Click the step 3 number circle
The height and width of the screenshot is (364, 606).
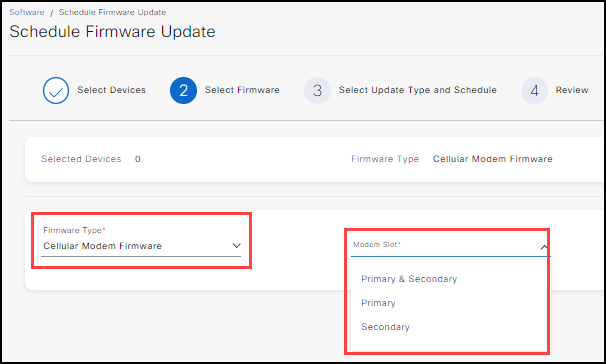(x=317, y=90)
